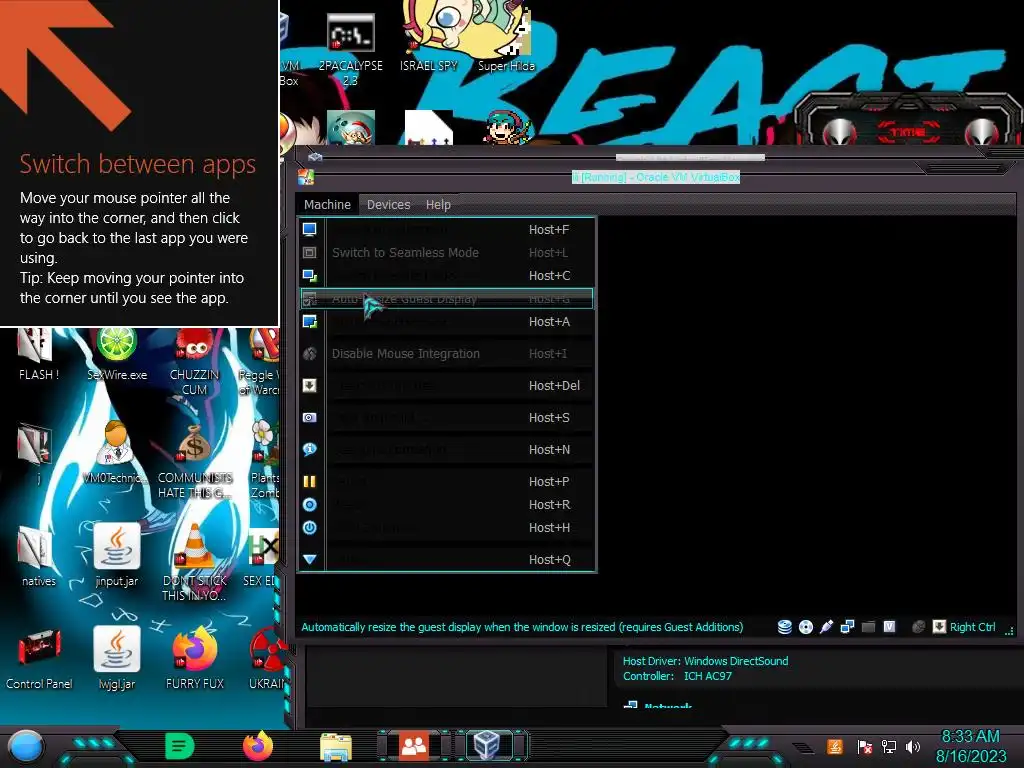Open the lwjgl.jar desktop file

(x=116, y=658)
